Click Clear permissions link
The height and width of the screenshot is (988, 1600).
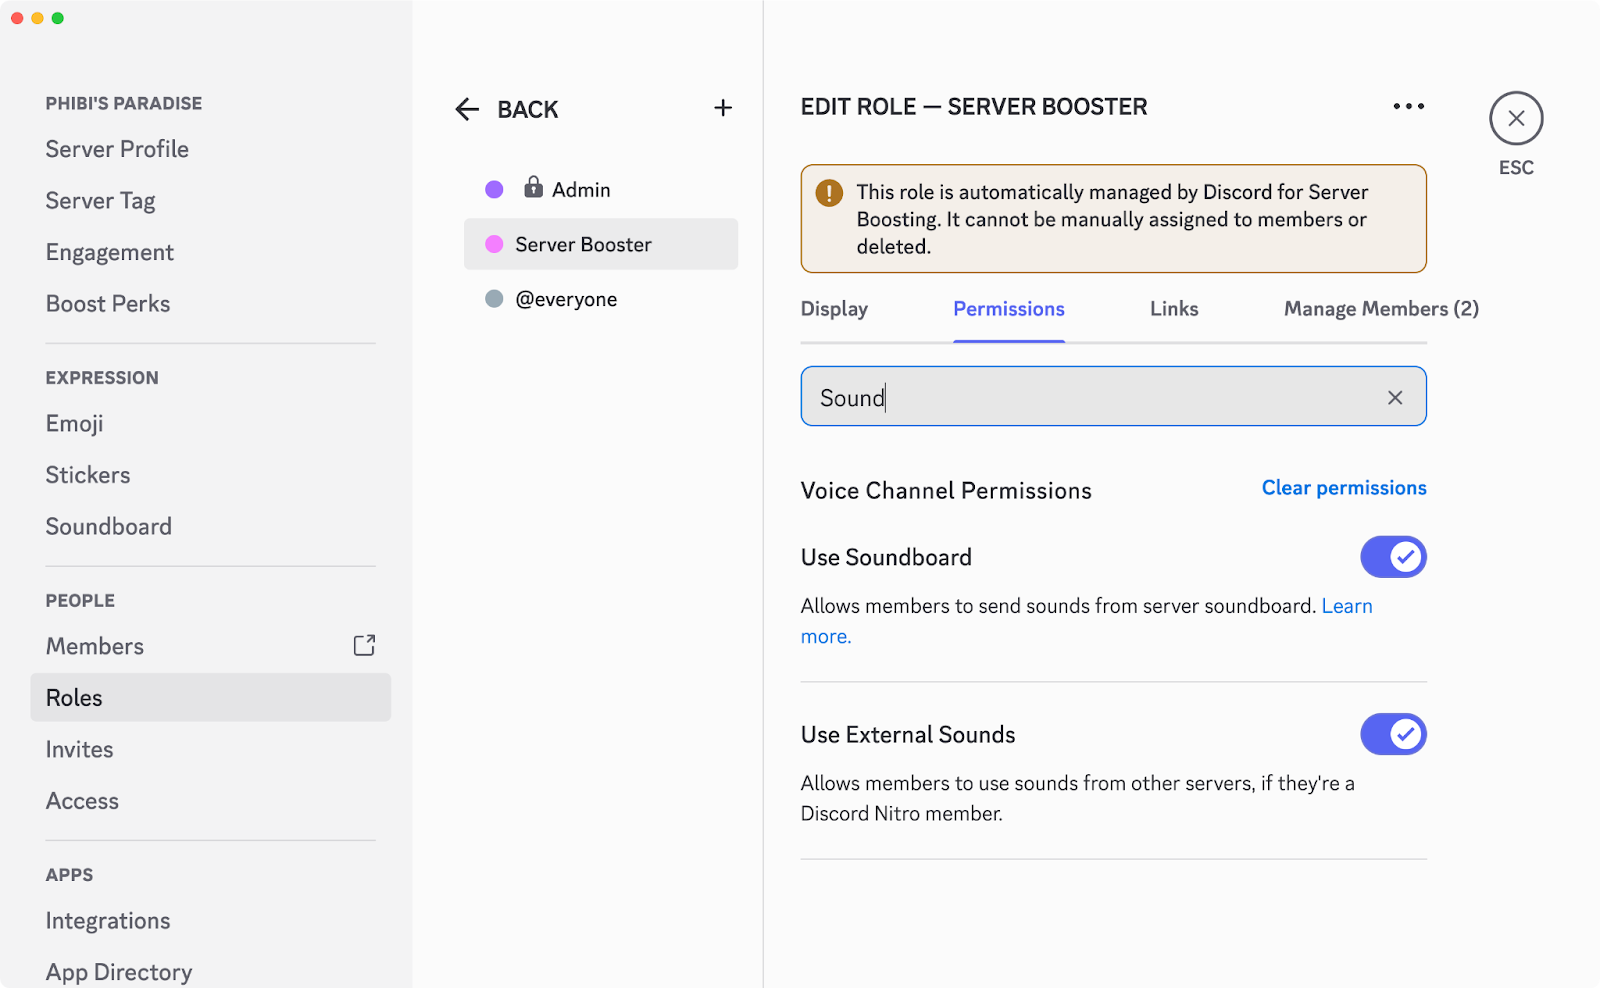pos(1344,488)
